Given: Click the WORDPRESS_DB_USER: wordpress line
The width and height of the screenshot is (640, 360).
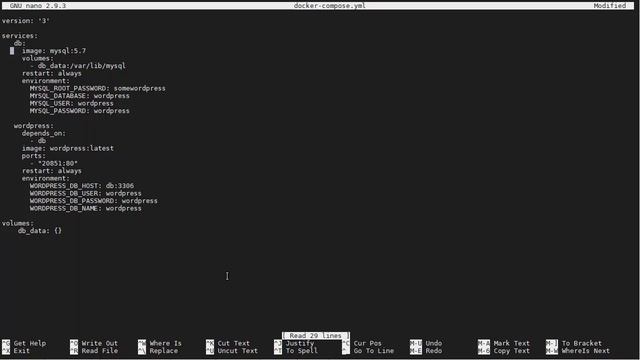Looking at the screenshot, I should [86, 193].
